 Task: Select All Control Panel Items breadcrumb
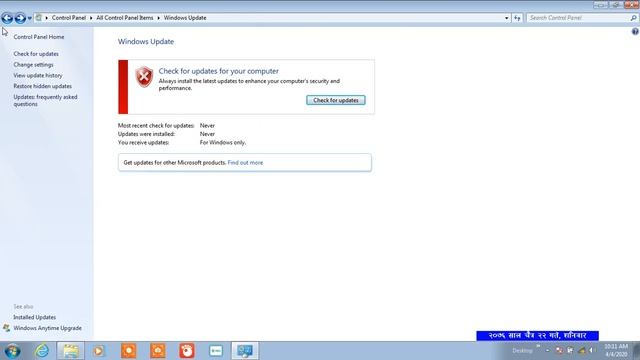tap(124, 18)
